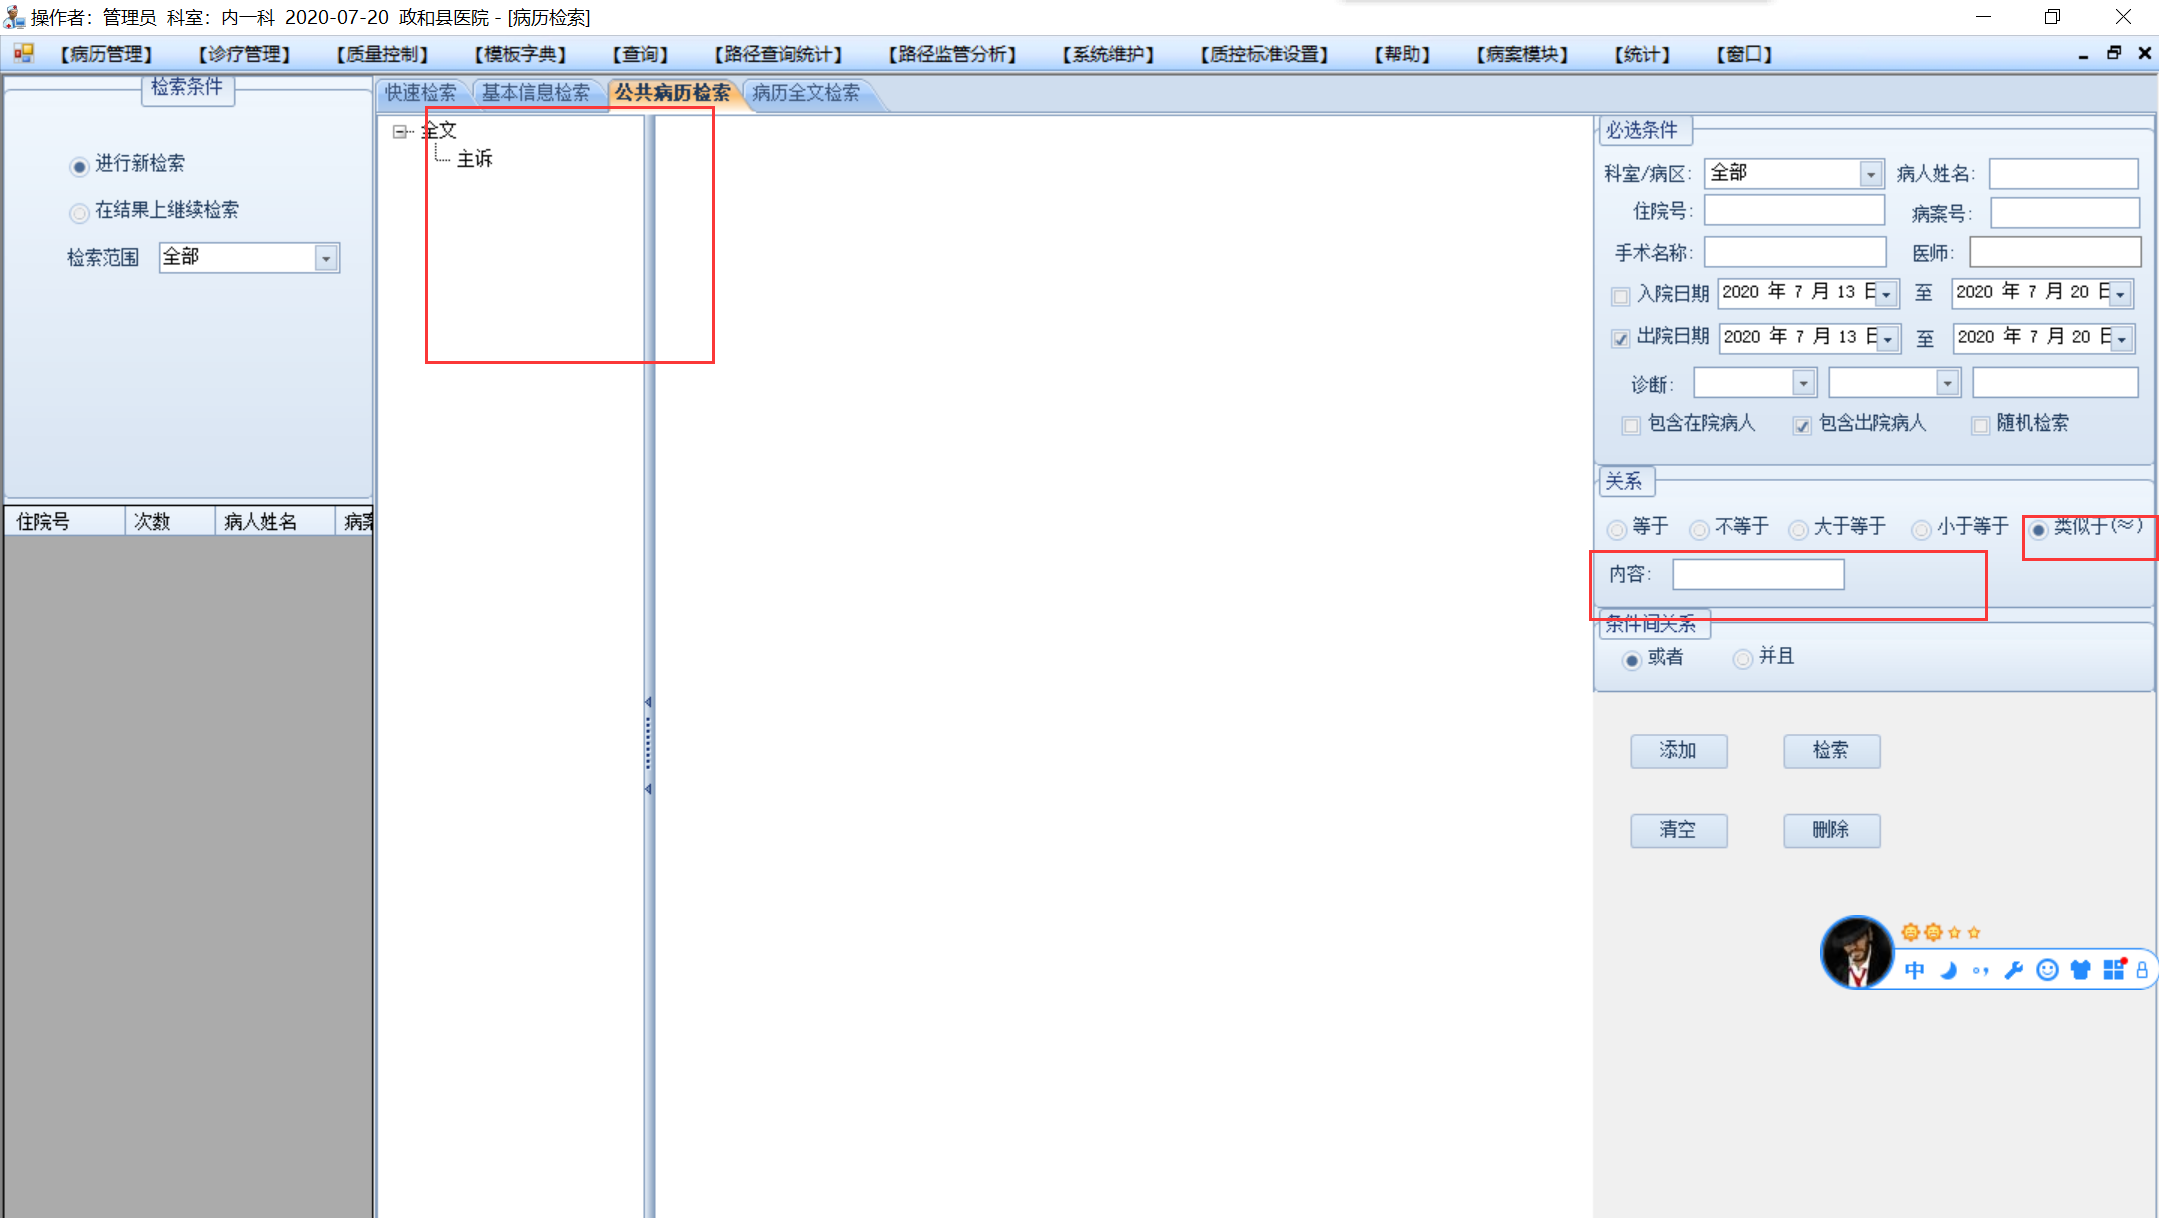The width and height of the screenshot is (2159, 1218).
Task: Enable the 入院日期 checkbox
Action: [x=1621, y=296]
